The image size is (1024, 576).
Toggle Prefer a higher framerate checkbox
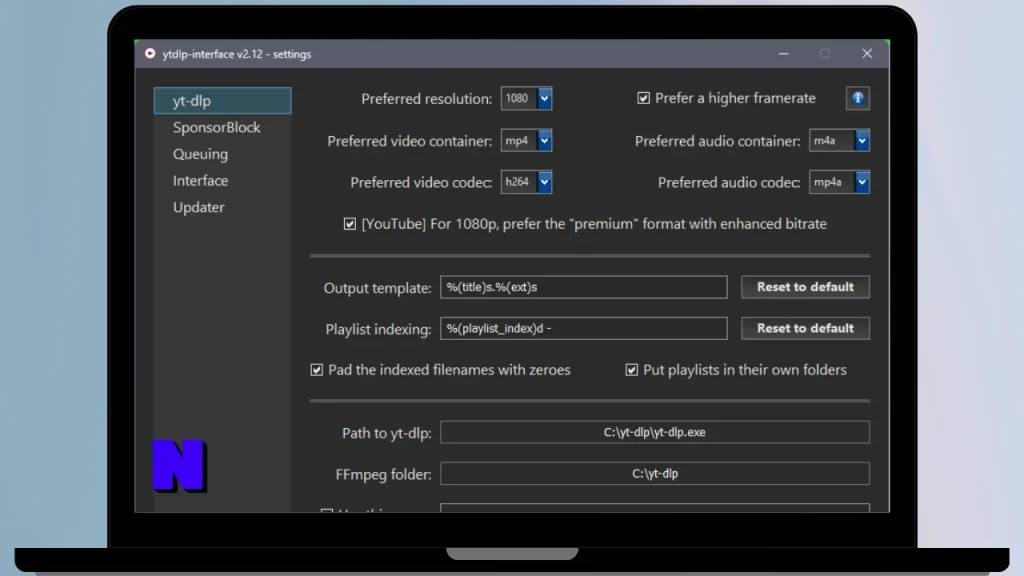(643, 98)
